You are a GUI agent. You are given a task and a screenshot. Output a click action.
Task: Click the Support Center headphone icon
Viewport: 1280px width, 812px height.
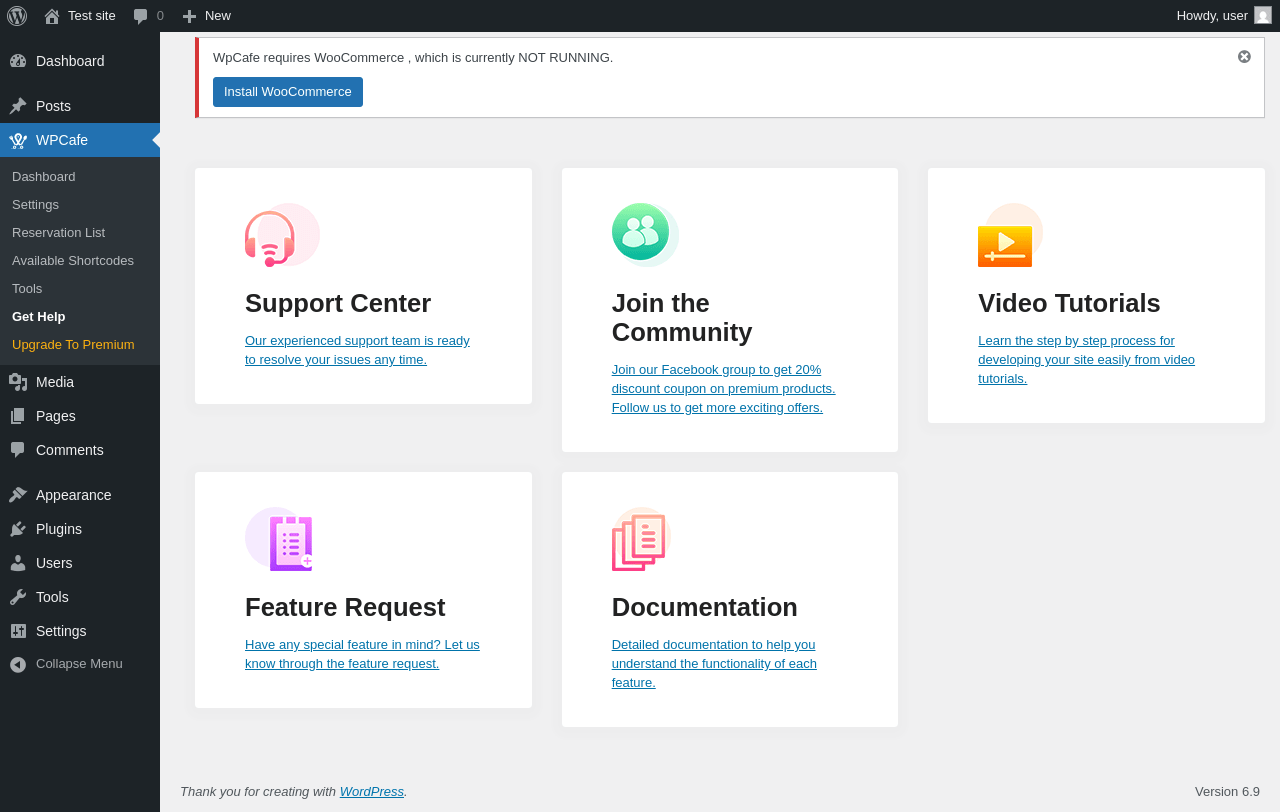click(x=270, y=238)
